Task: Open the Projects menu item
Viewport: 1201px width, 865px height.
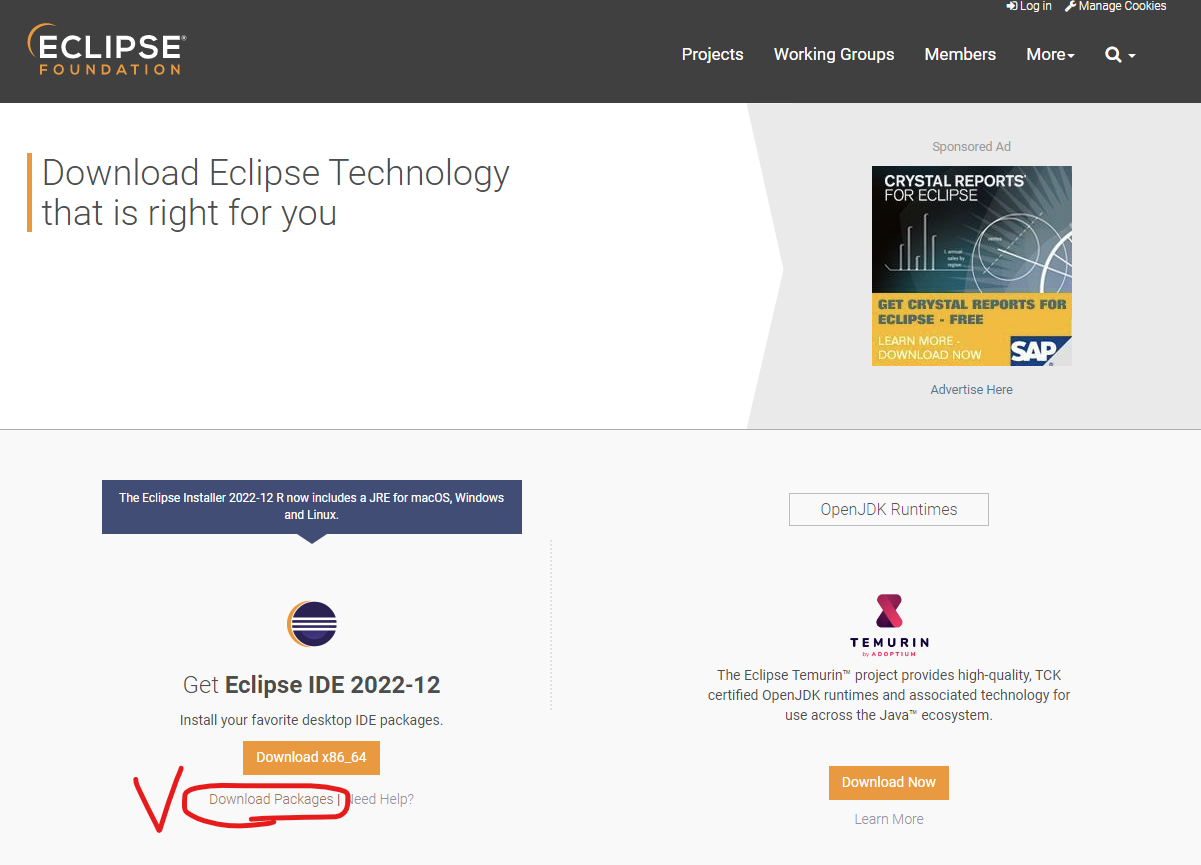Action: [712, 55]
